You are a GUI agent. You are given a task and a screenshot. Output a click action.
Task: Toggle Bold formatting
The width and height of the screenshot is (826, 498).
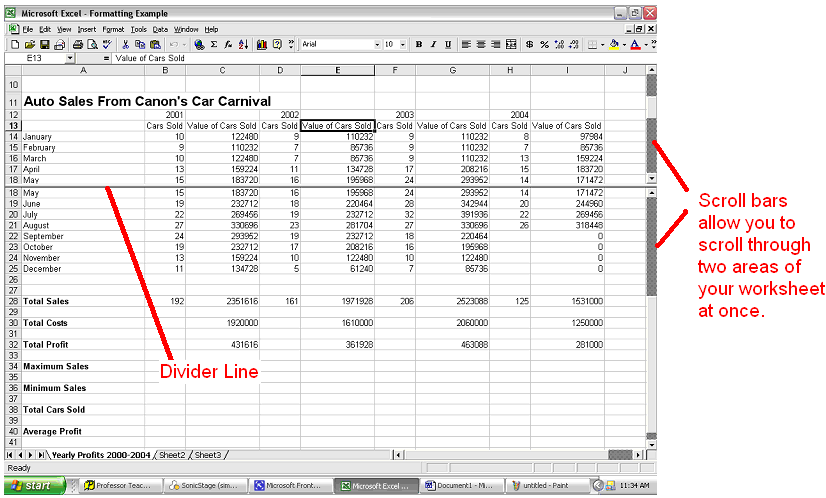point(419,45)
